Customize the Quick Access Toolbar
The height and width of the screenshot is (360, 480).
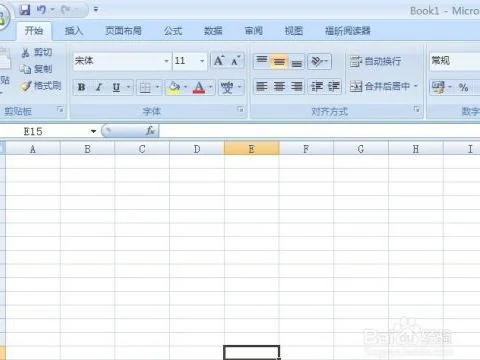pyautogui.click(x=96, y=10)
